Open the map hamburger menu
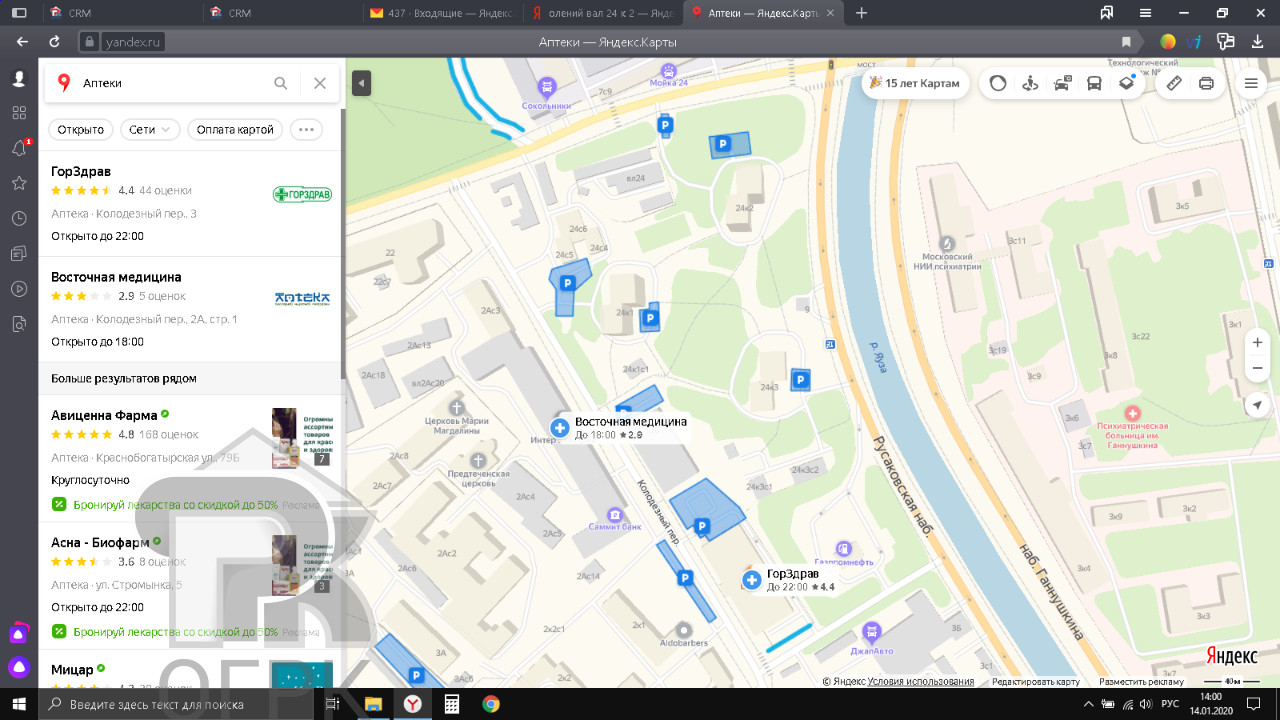The width and height of the screenshot is (1280, 720). (1250, 84)
